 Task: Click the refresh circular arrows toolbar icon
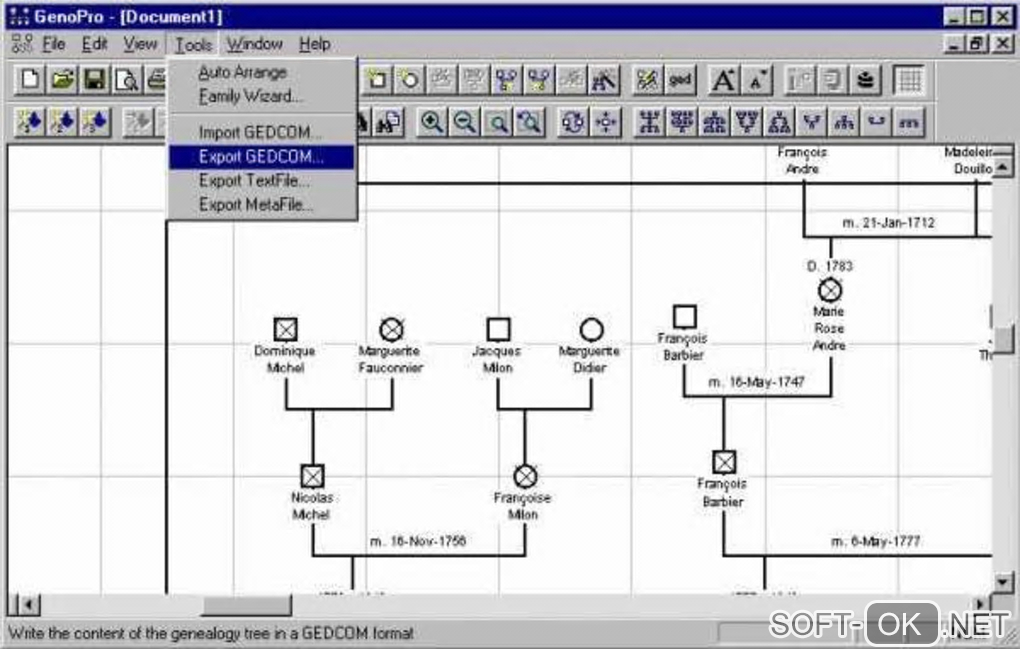click(x=573, y=122)
